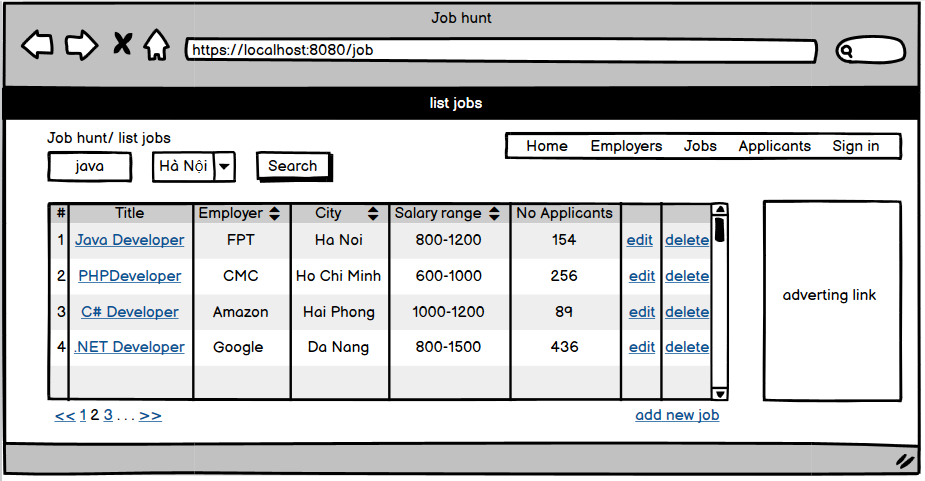
Task: Click the 154 applicants cell
Action: 564,240
